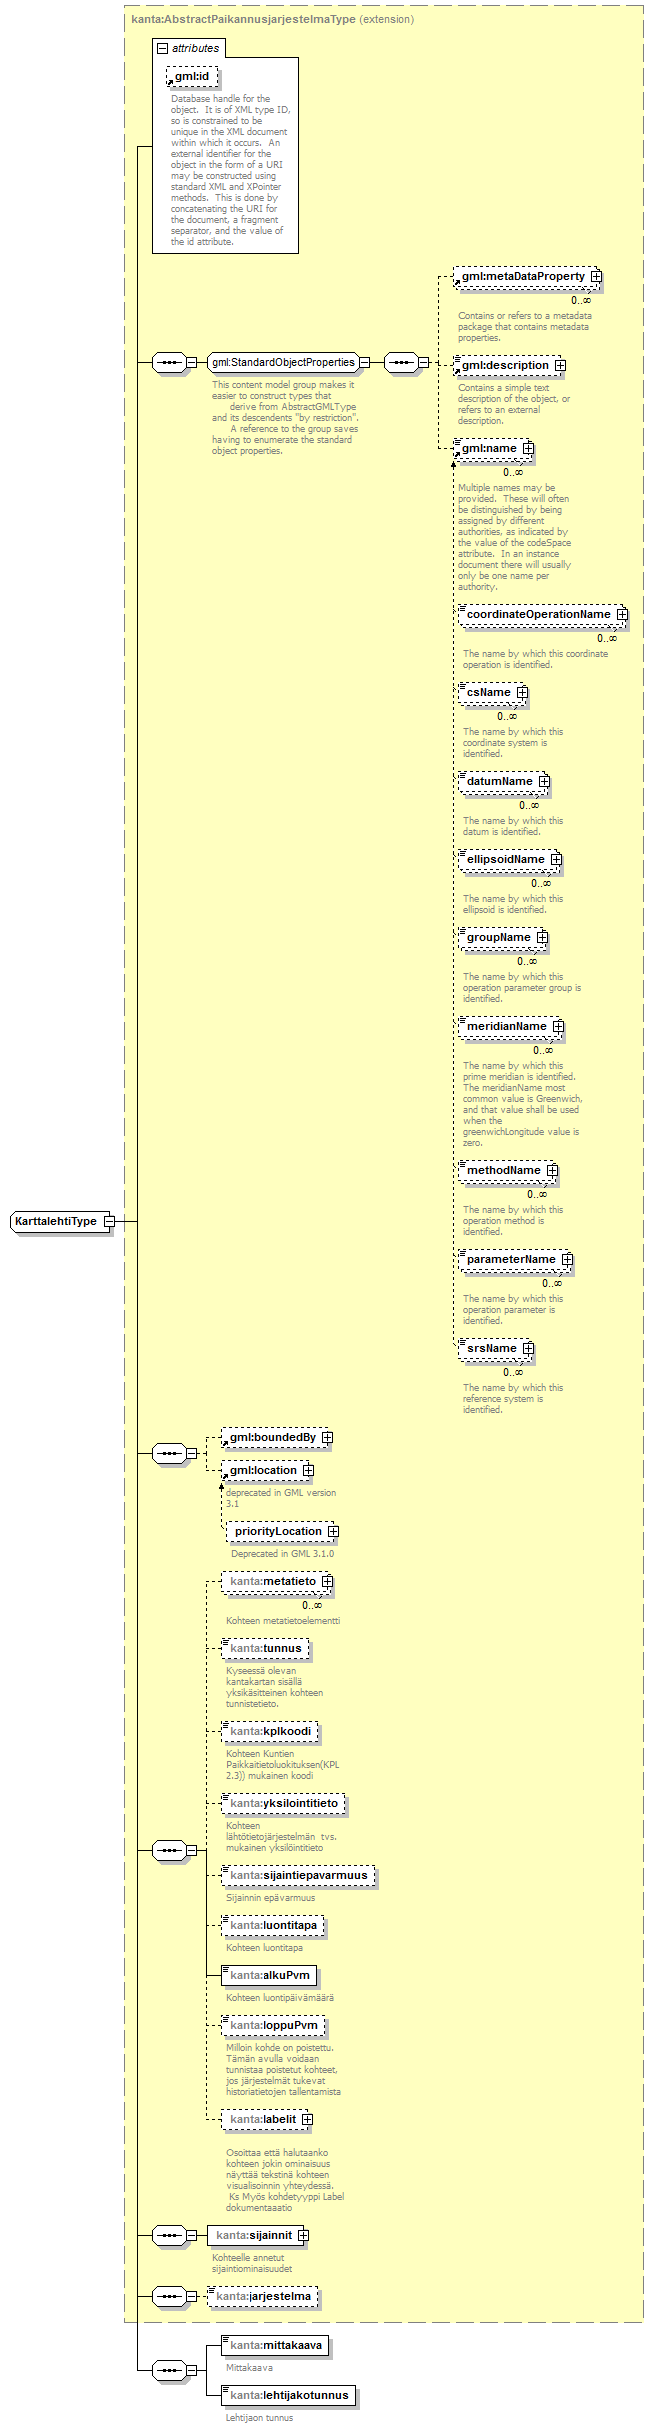The width and height of the screenshot is (654, 2428).
Task: Select kanta:luontitapa element
Action: pos(273,1925)
